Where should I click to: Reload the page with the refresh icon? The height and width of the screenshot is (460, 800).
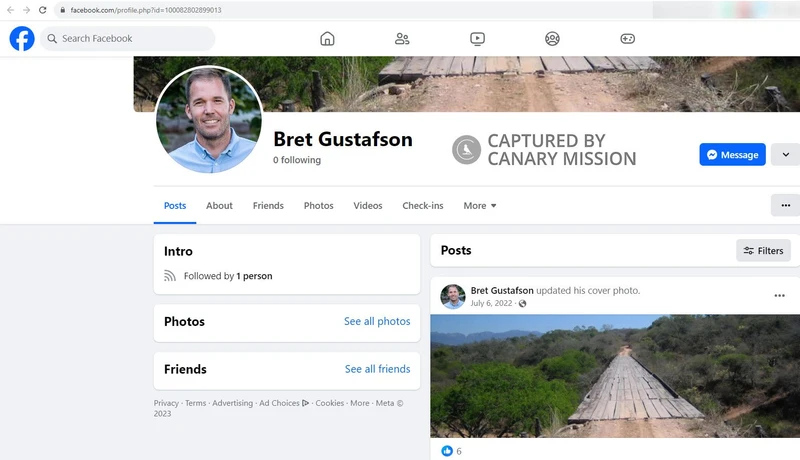43,10
